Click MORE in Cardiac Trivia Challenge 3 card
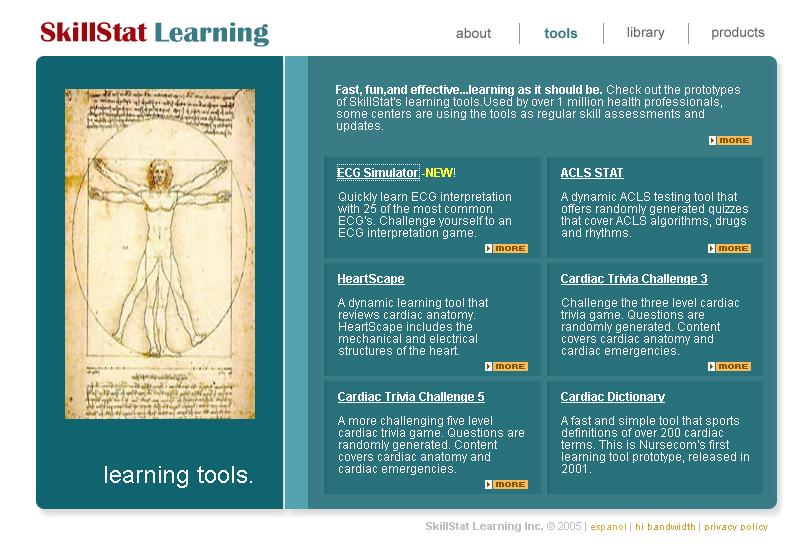The height and width of the screenshot is (549, 810). 729,366
